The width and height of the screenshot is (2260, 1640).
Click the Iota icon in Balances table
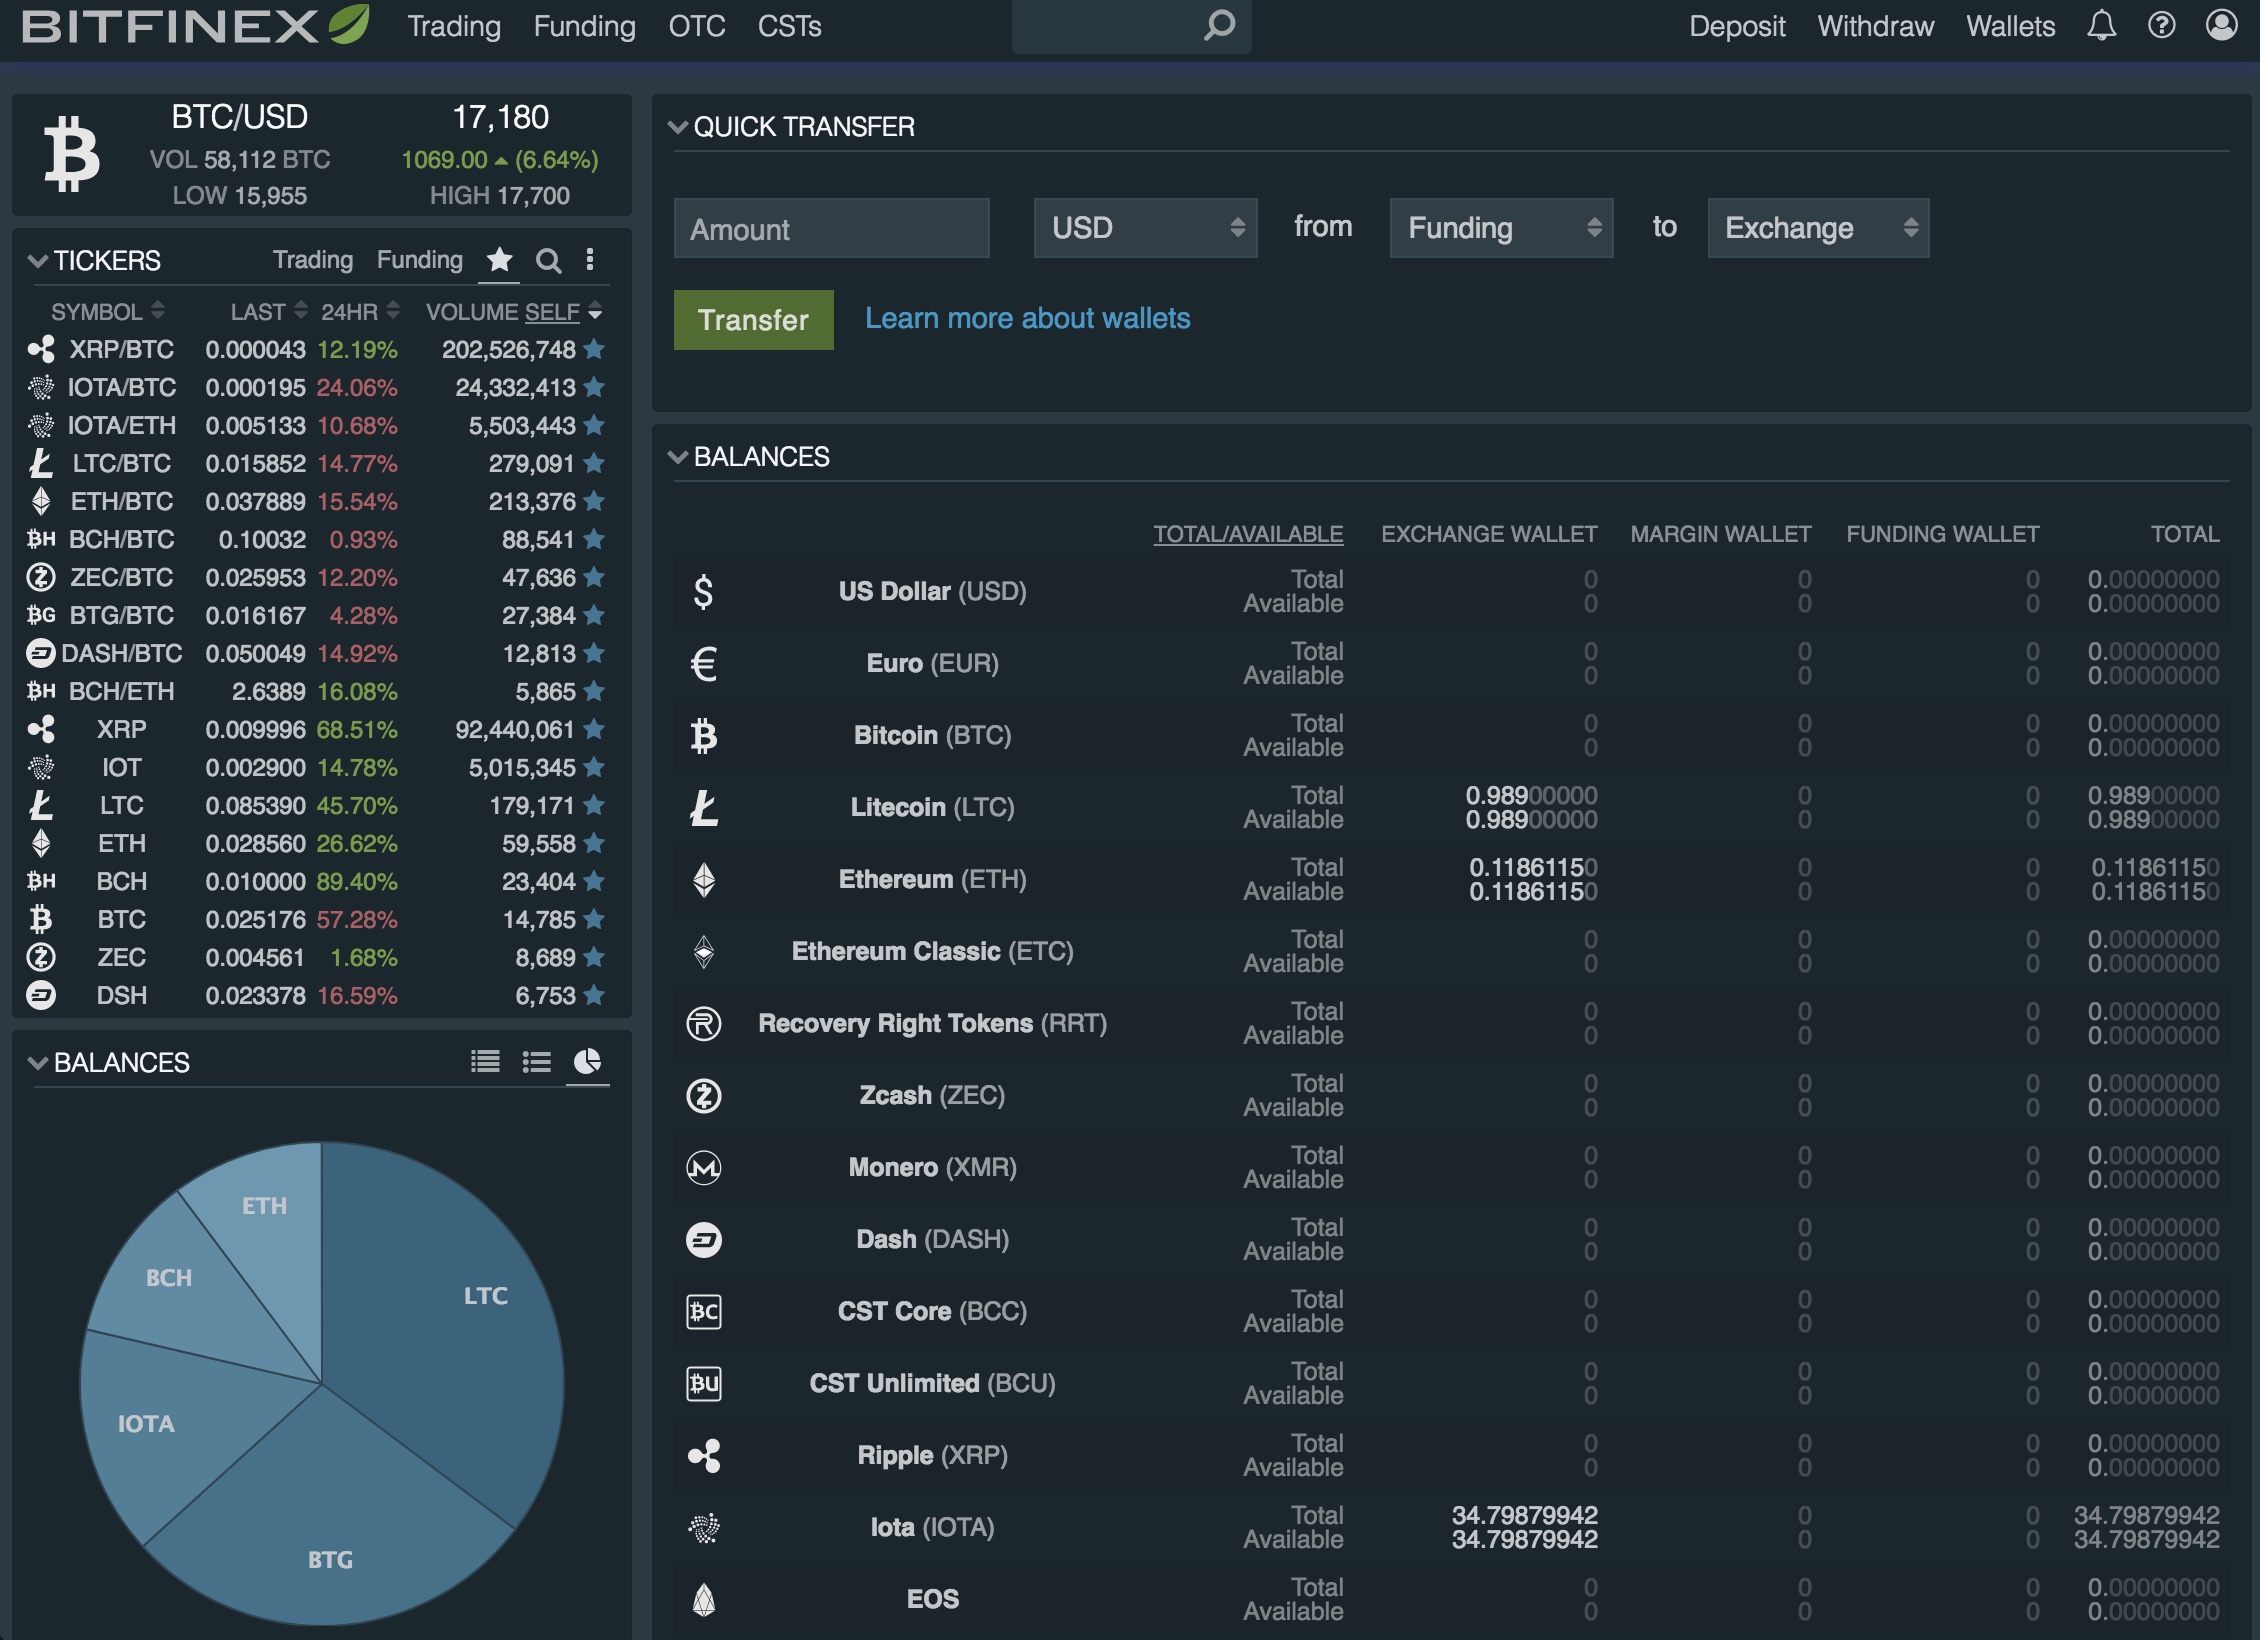(704, 1527)
